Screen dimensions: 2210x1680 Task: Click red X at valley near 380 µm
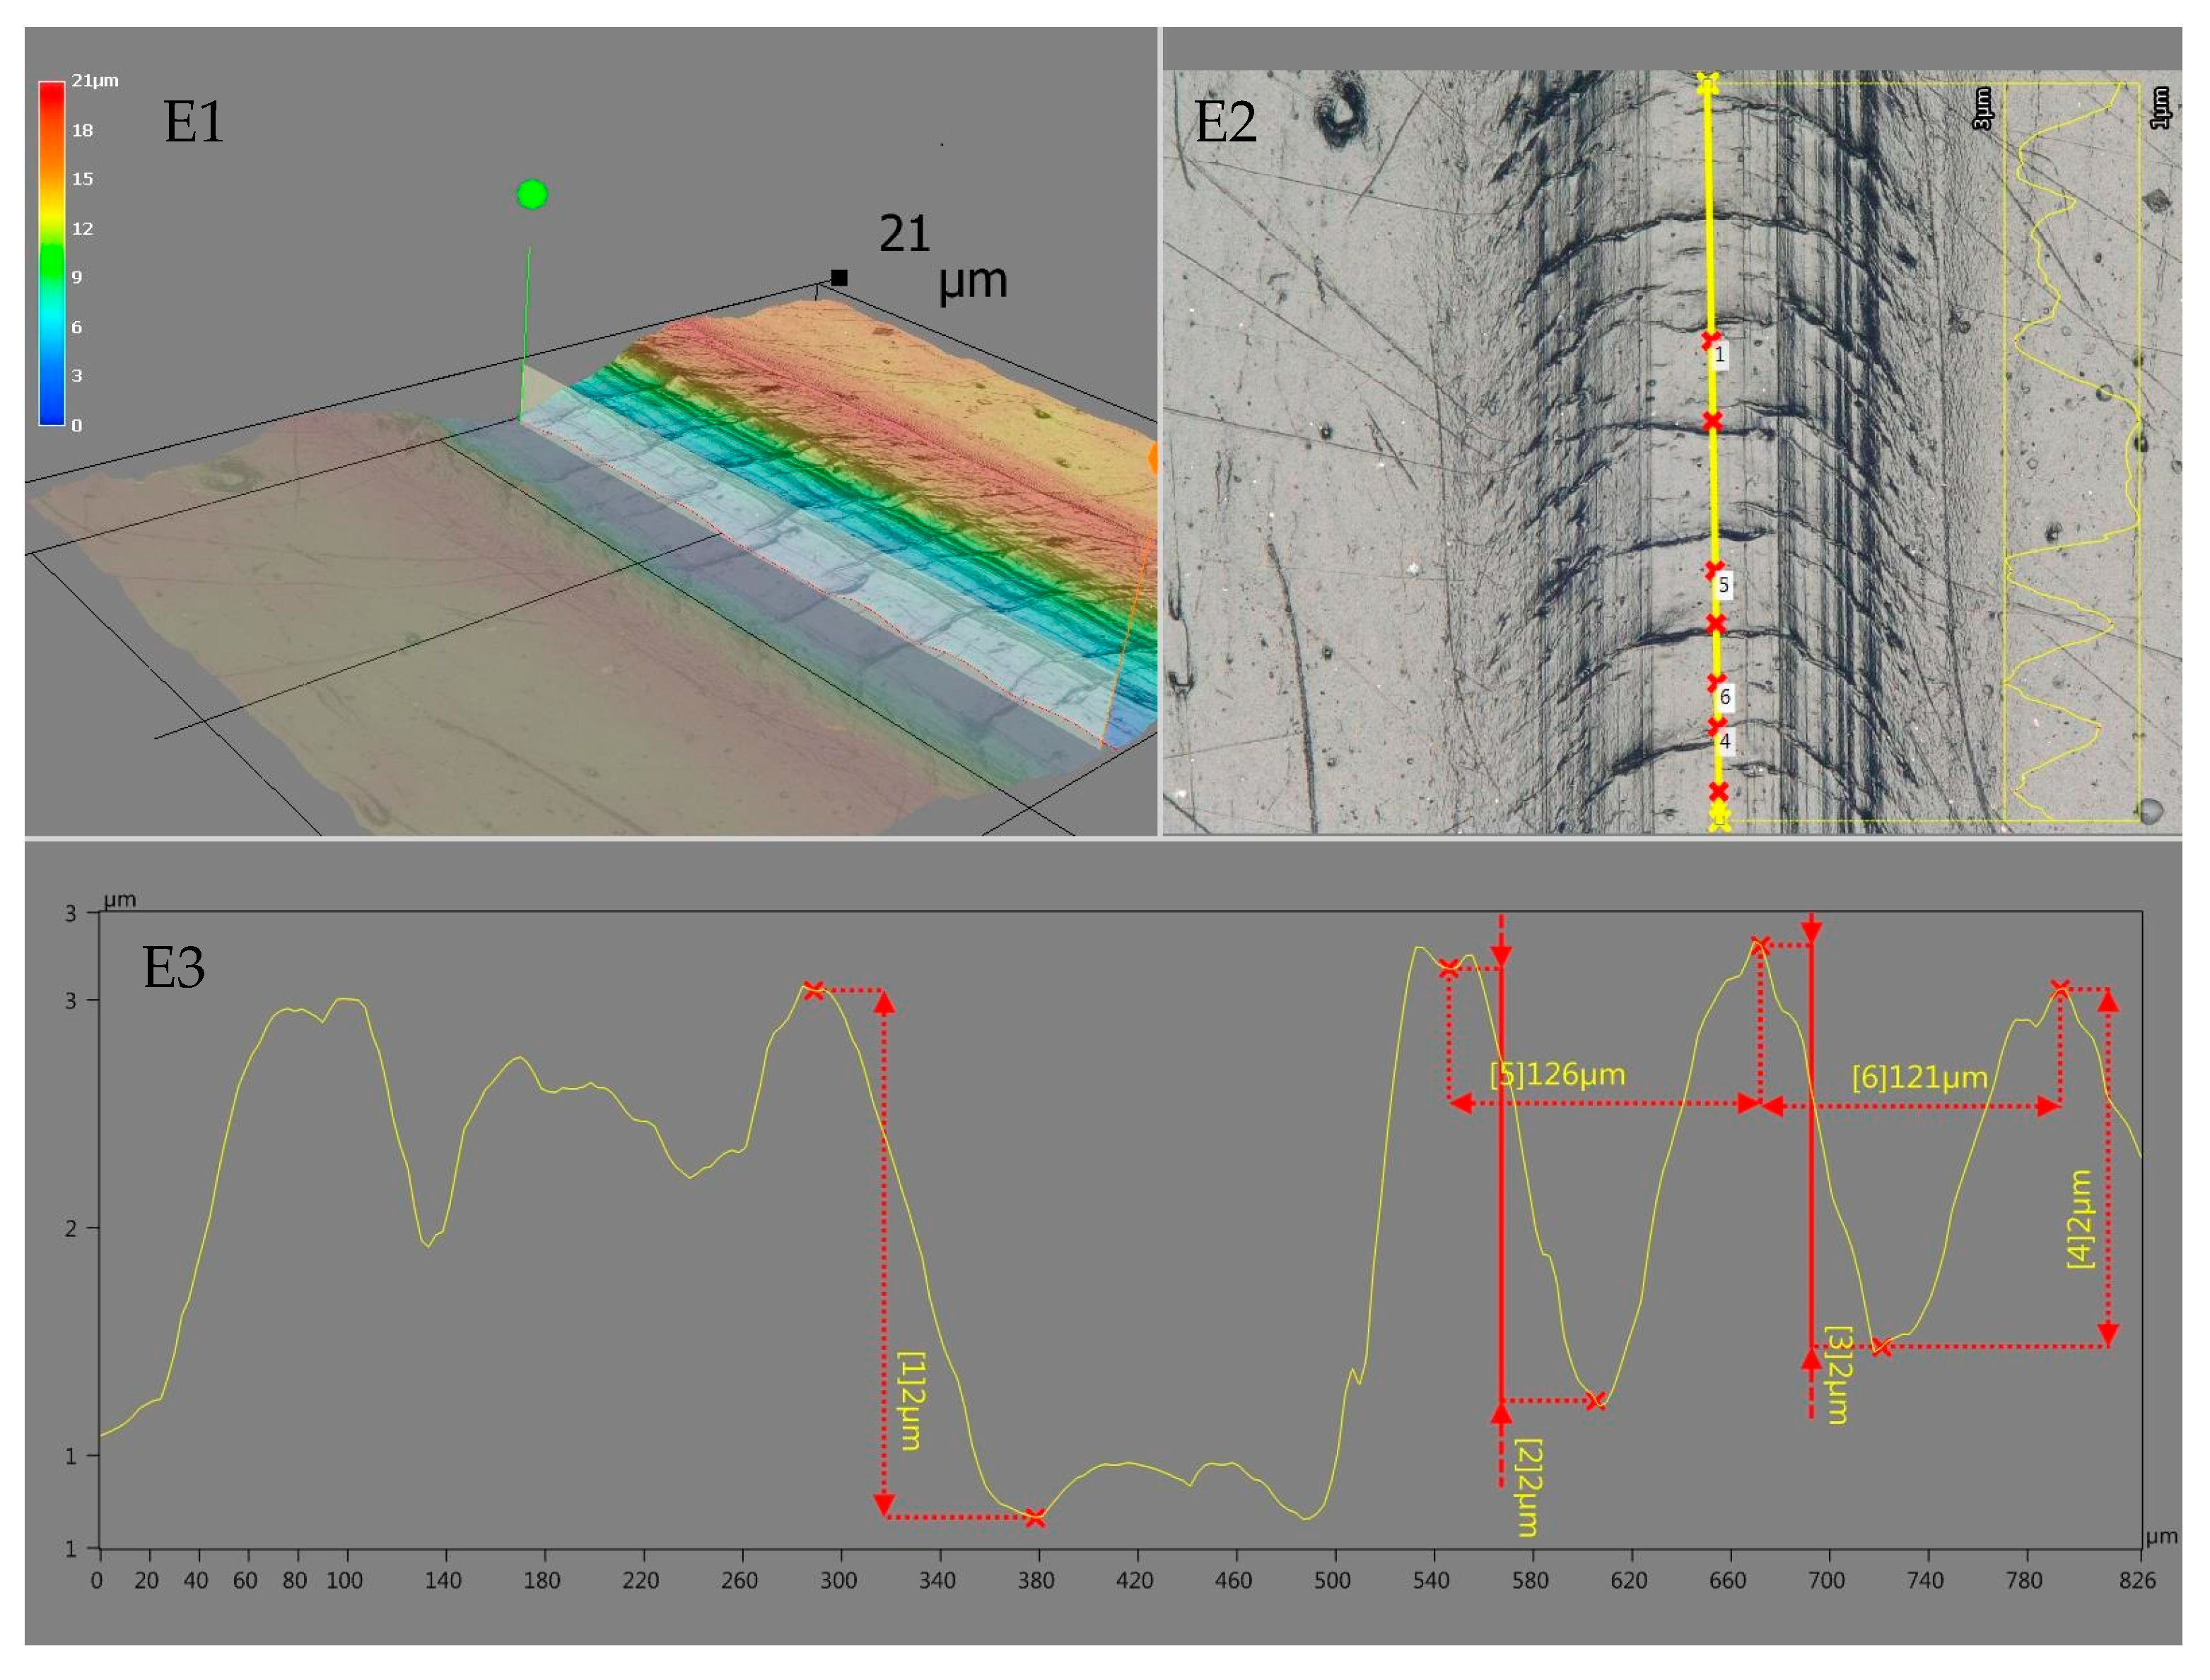pos(1035,1518)
